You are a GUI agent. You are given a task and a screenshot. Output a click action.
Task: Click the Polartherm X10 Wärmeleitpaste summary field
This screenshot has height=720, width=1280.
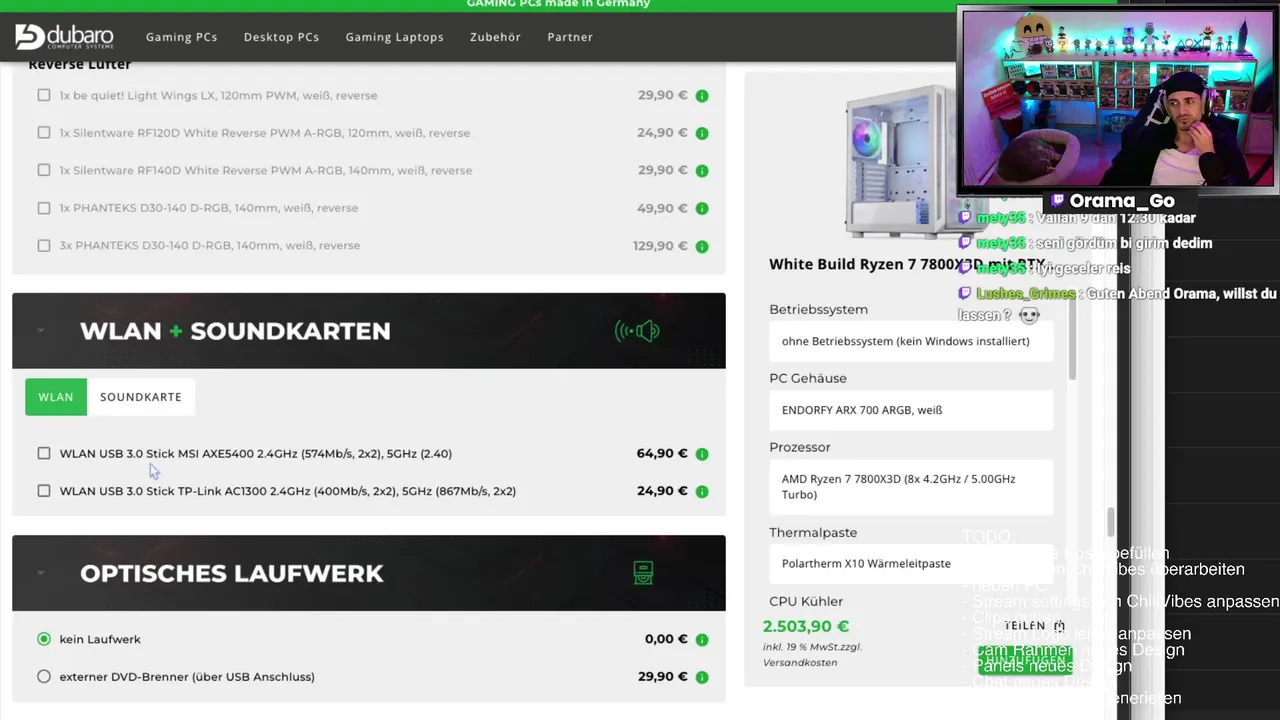point(911,564)
